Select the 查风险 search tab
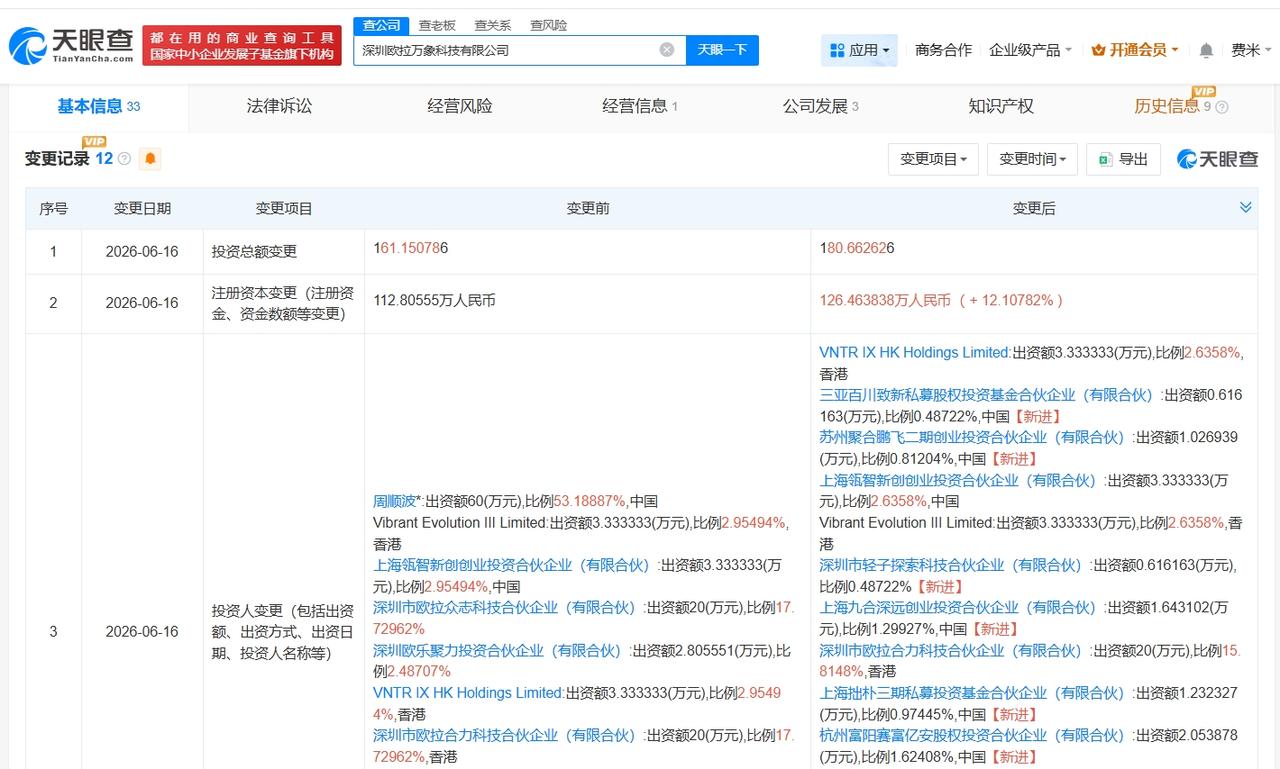Viewport: 1280px width, 769px height. coord(548,25)
